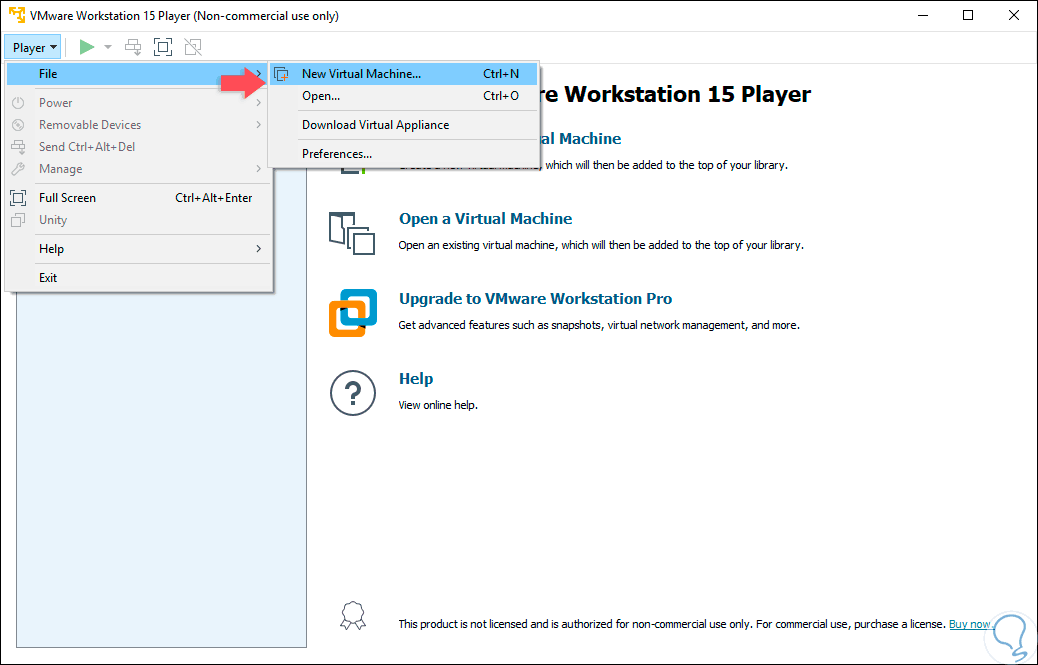The image size is (1038, 665).
Task: Click the Buy now link
Action: click(x=970, y=624)
